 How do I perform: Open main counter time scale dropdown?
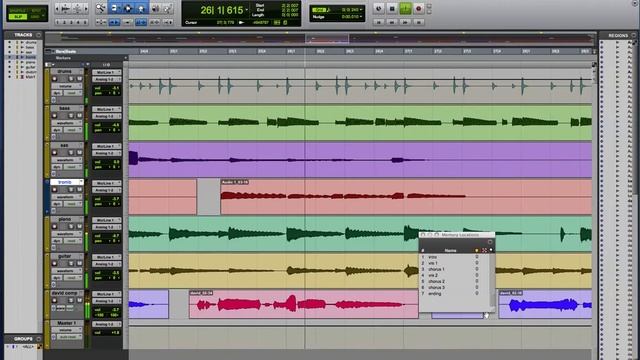[247, 10]
